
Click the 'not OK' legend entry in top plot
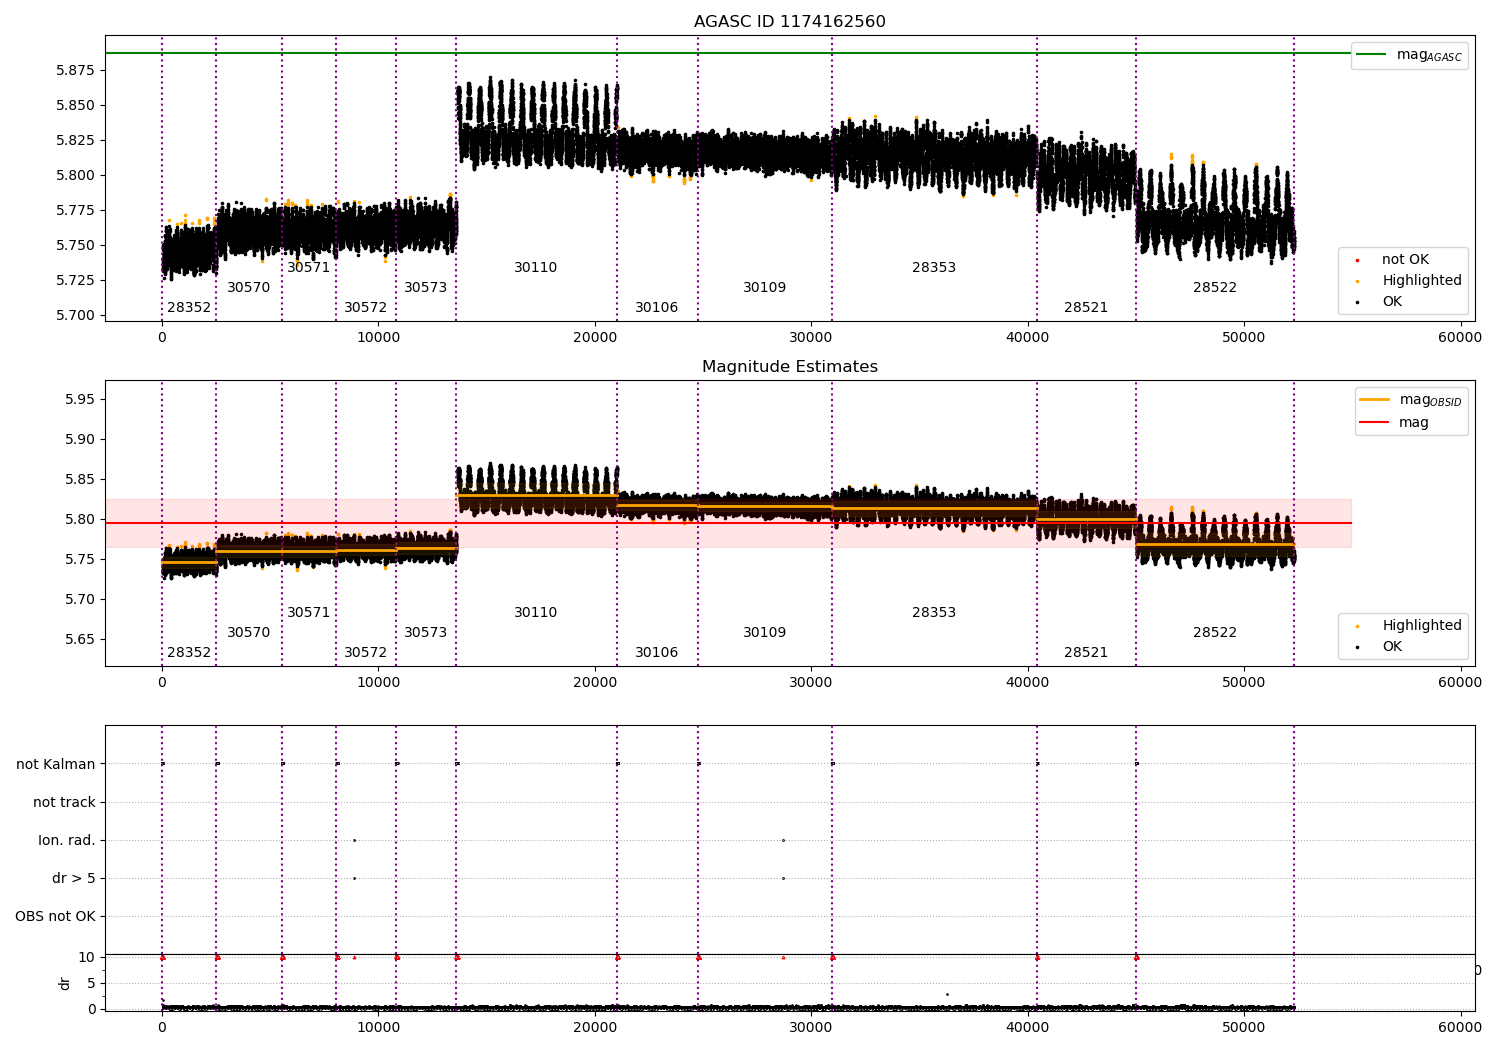[x=1404, y=260]
